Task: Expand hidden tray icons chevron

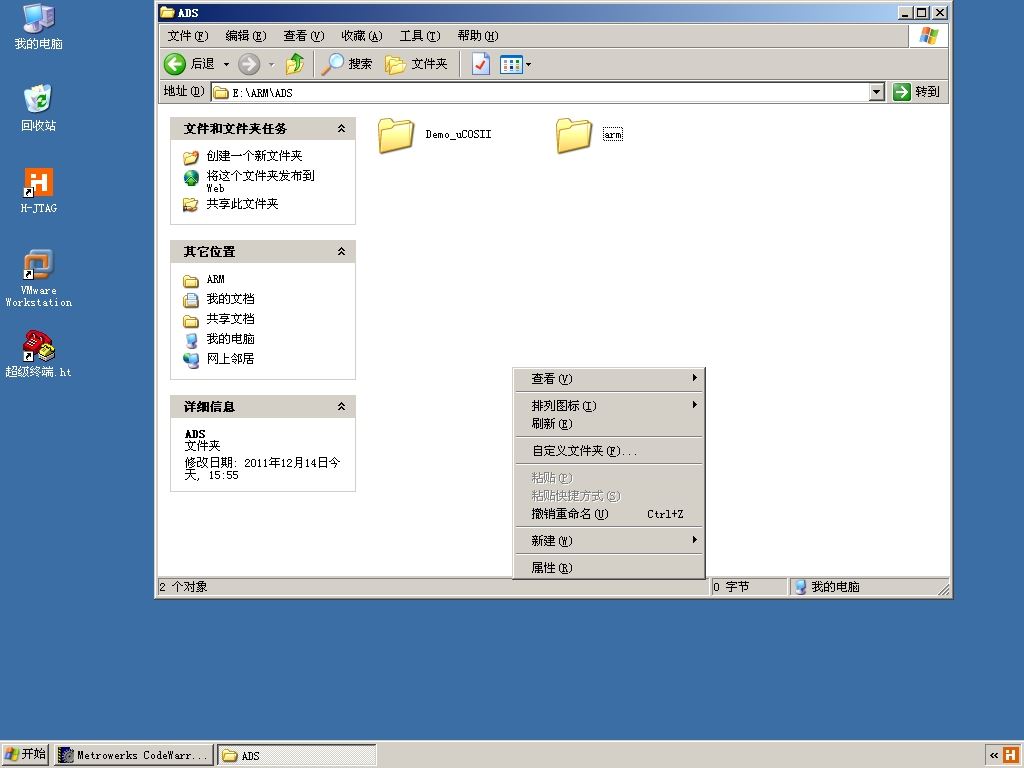Action: [x=993, y=756]
